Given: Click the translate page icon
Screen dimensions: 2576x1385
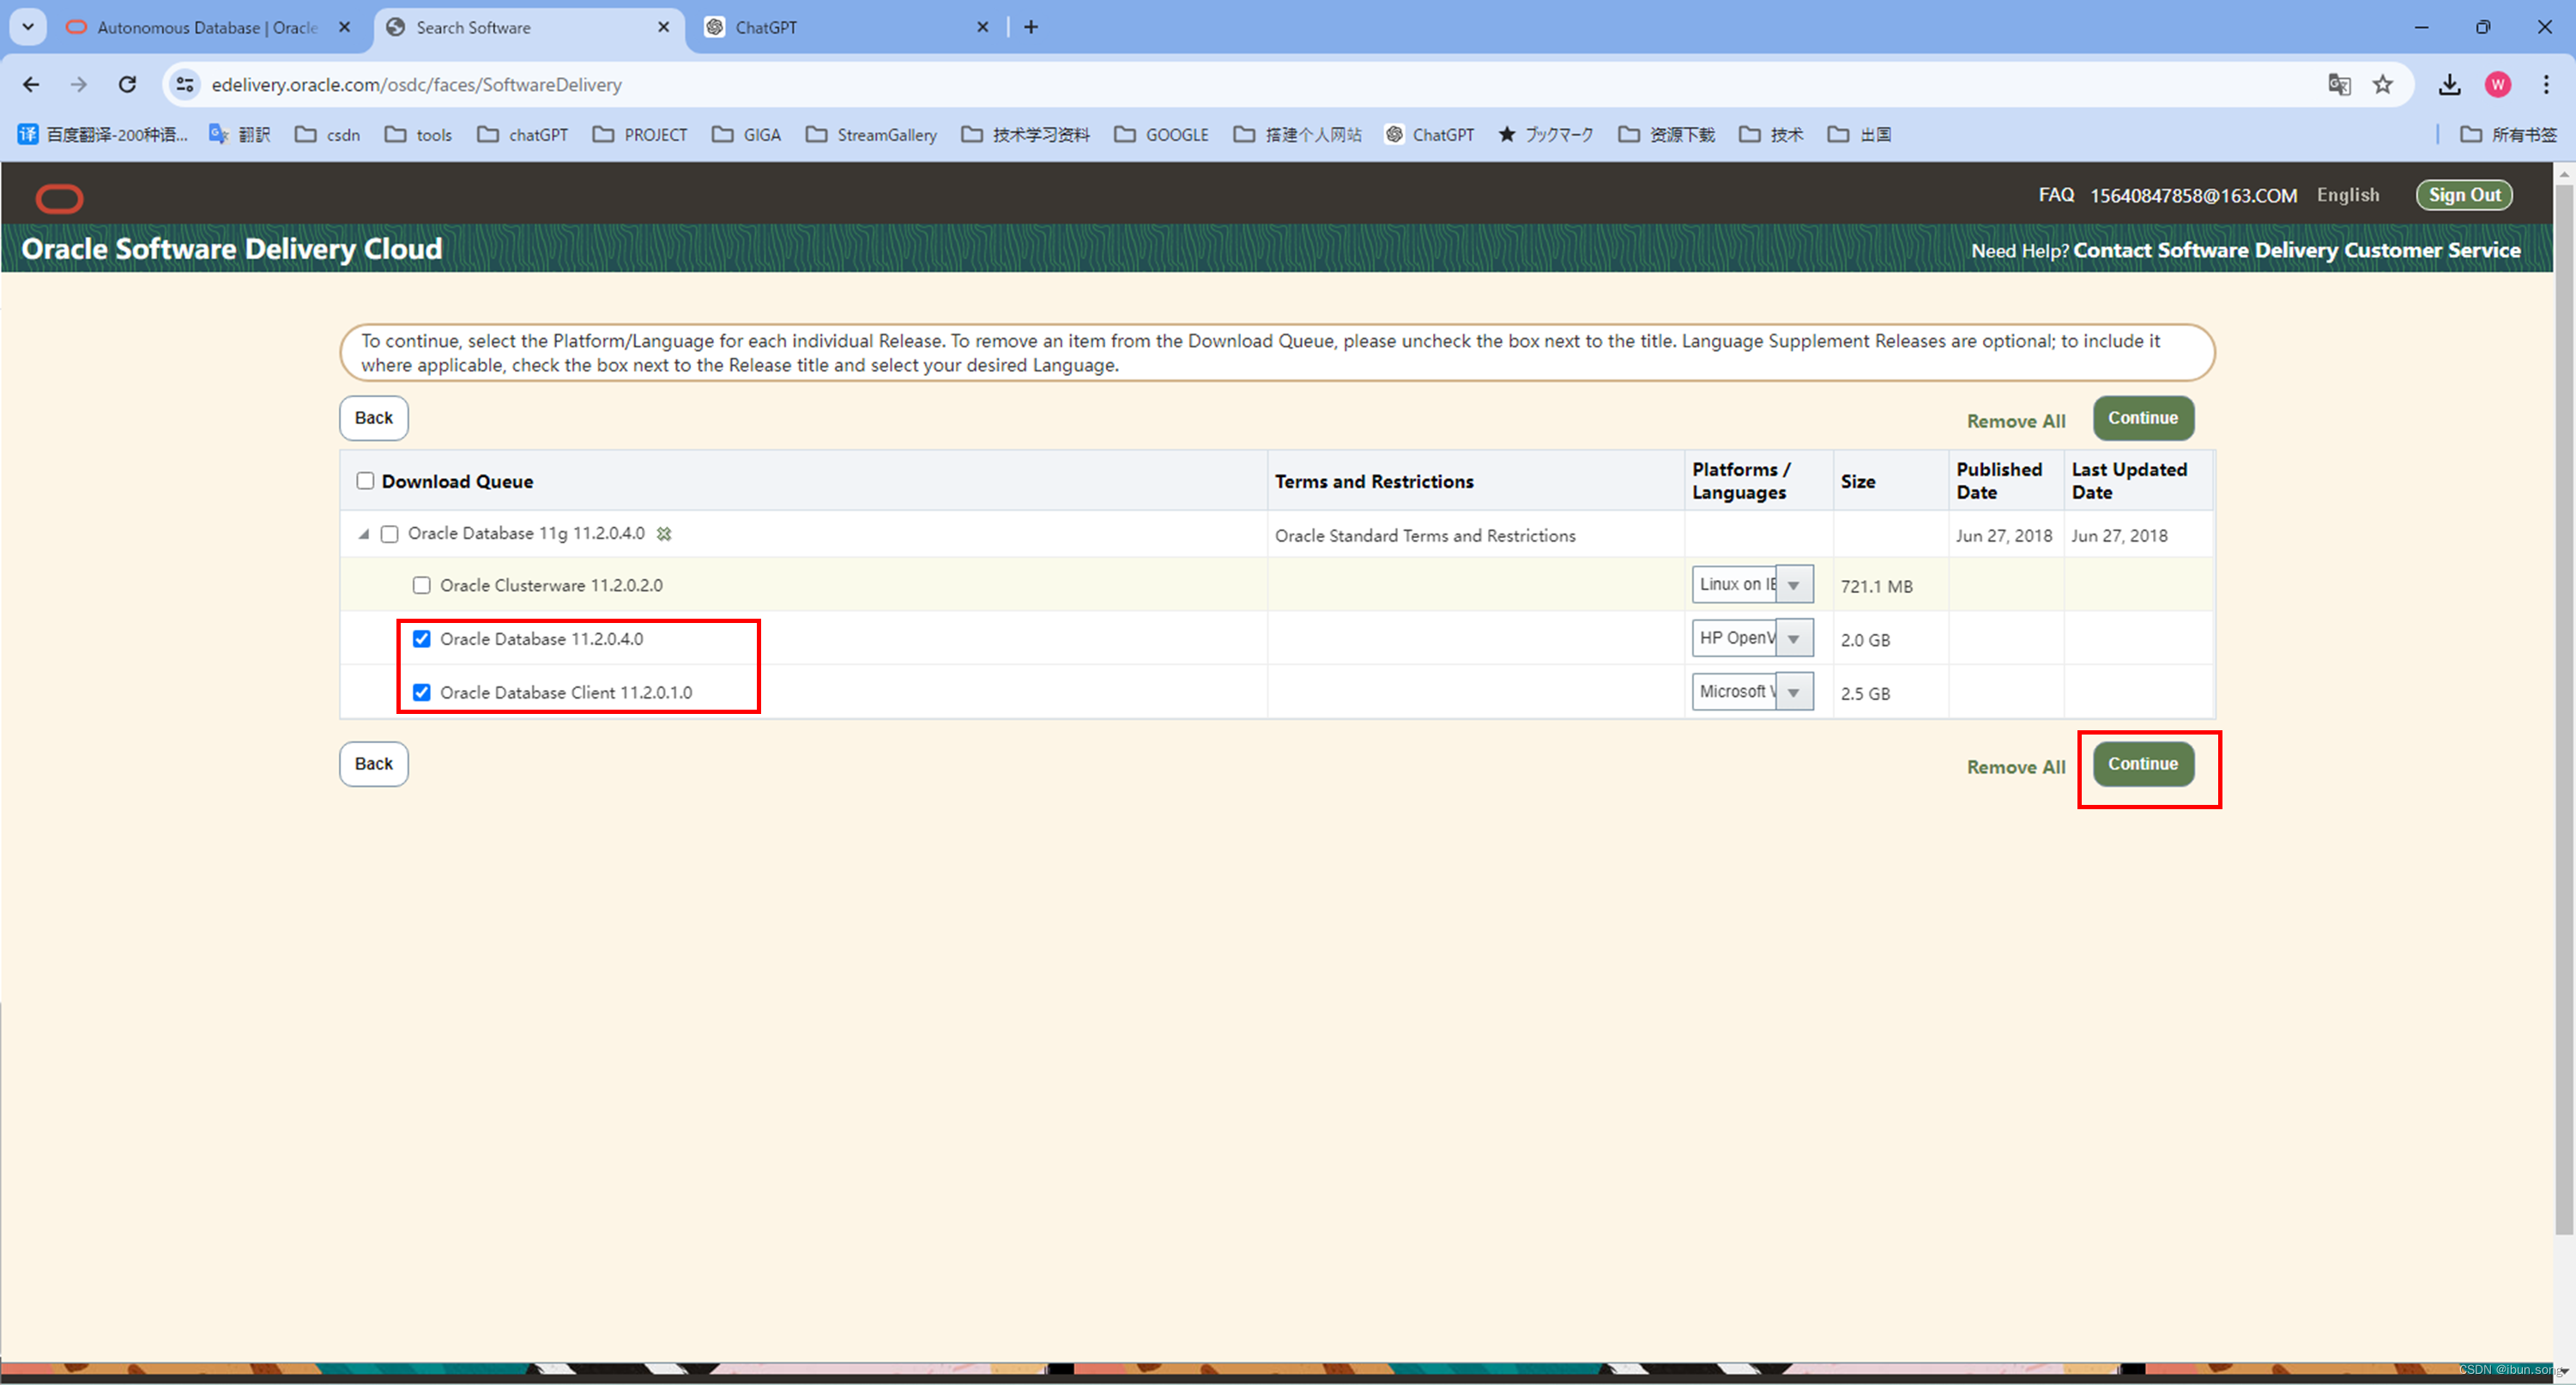Looking at the screenshot, I should pos(2339,85).
